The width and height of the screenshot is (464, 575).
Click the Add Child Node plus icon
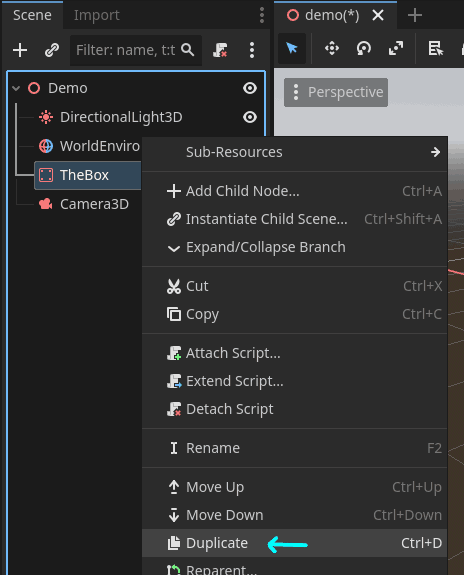[x=20, y=50]
